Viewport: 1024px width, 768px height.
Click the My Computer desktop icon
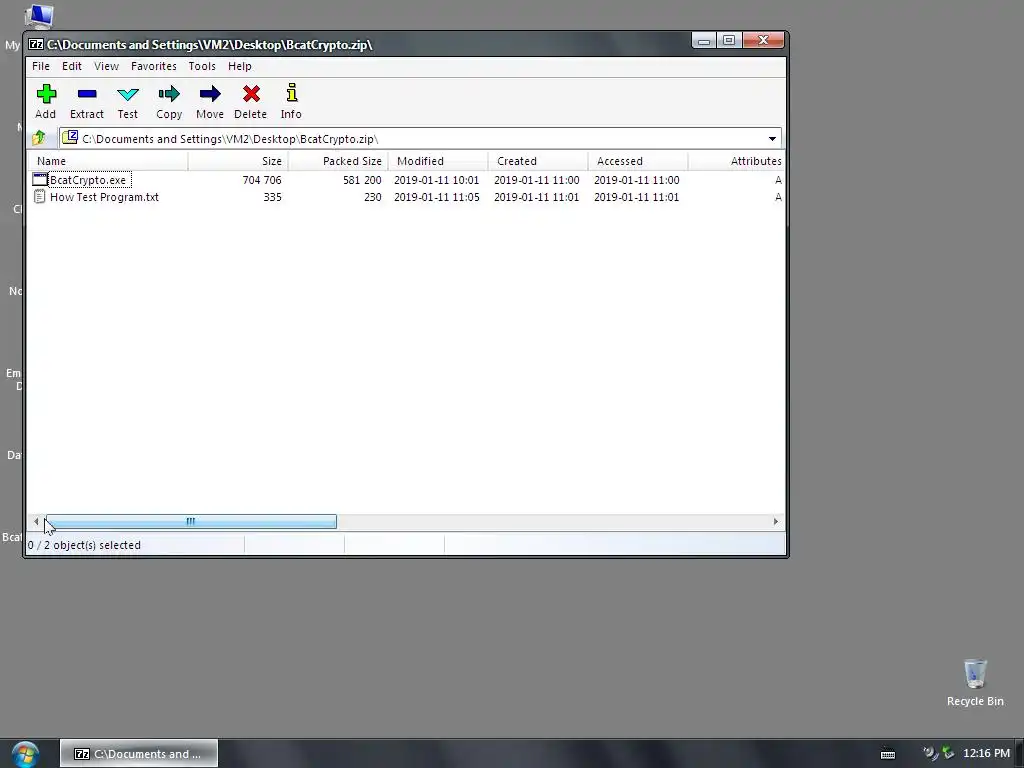click(38, 16)
